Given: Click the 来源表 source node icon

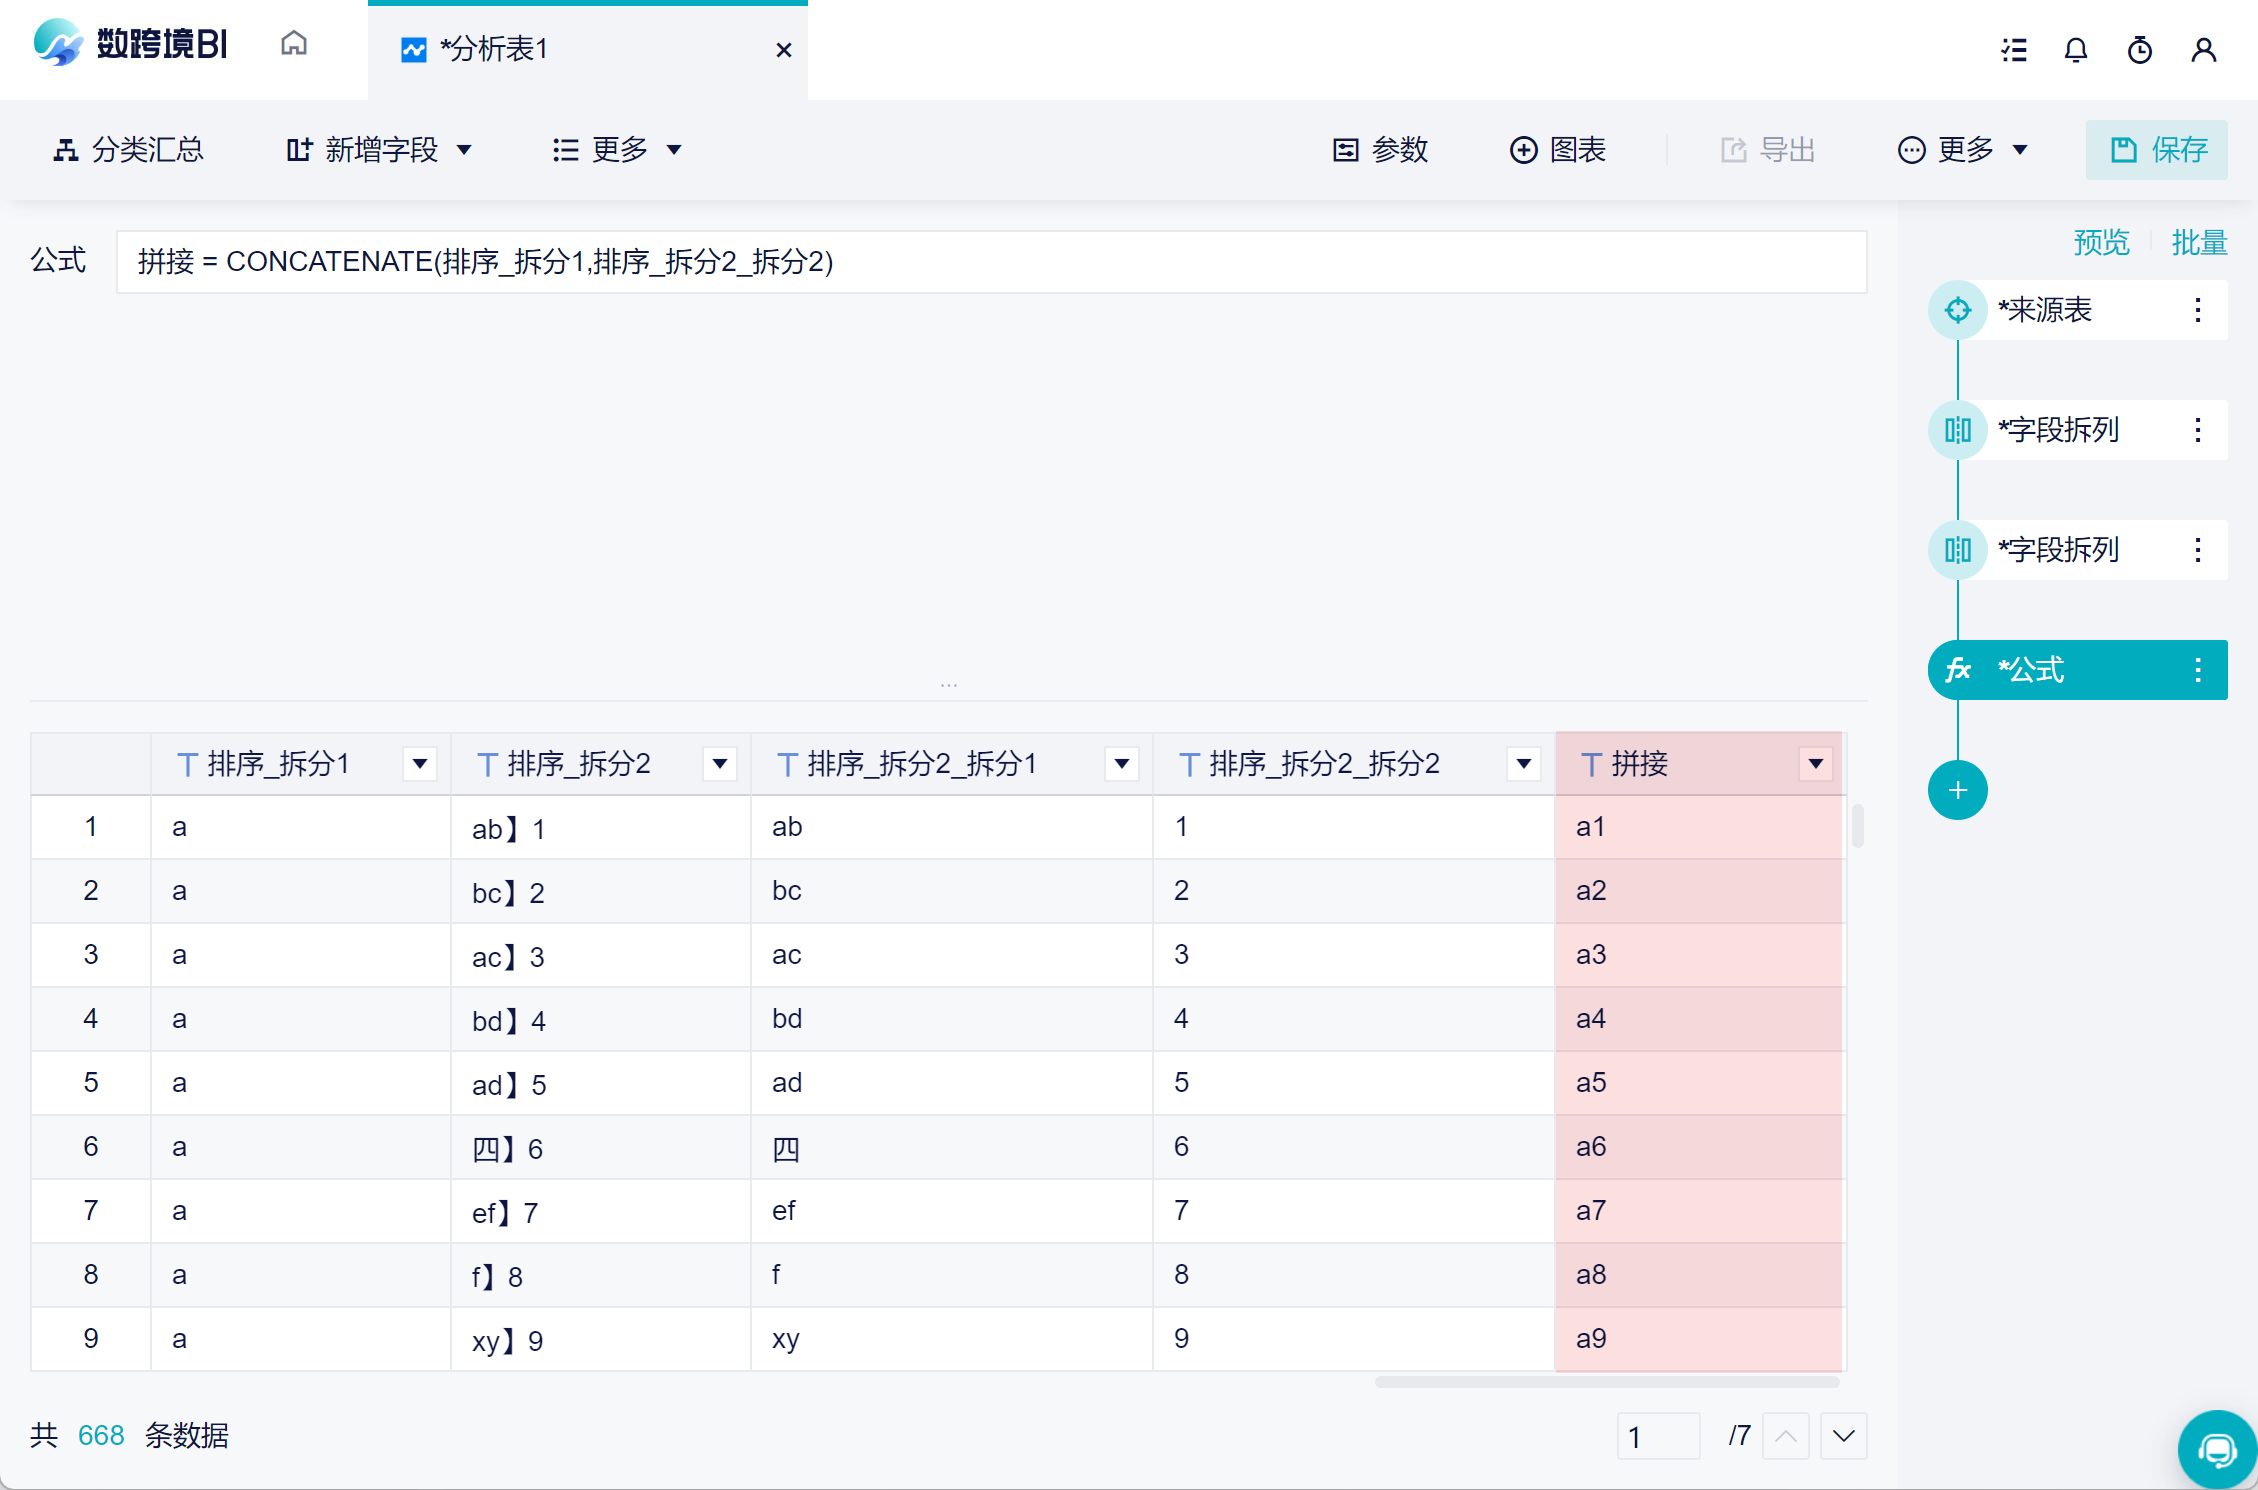Looking at the screenshot, I should (1957, 310).
